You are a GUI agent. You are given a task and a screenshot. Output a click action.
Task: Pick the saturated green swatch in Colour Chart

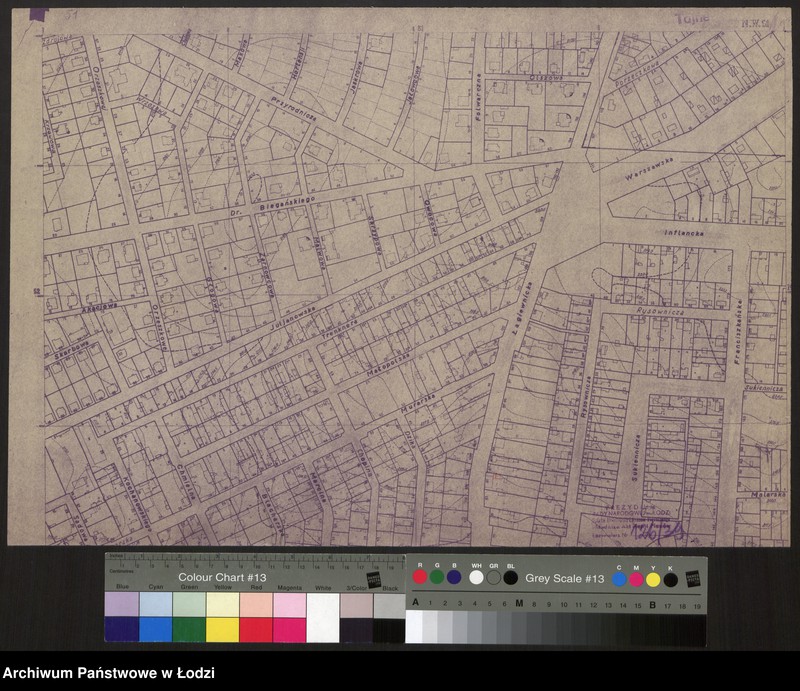(x=188, y=629)
